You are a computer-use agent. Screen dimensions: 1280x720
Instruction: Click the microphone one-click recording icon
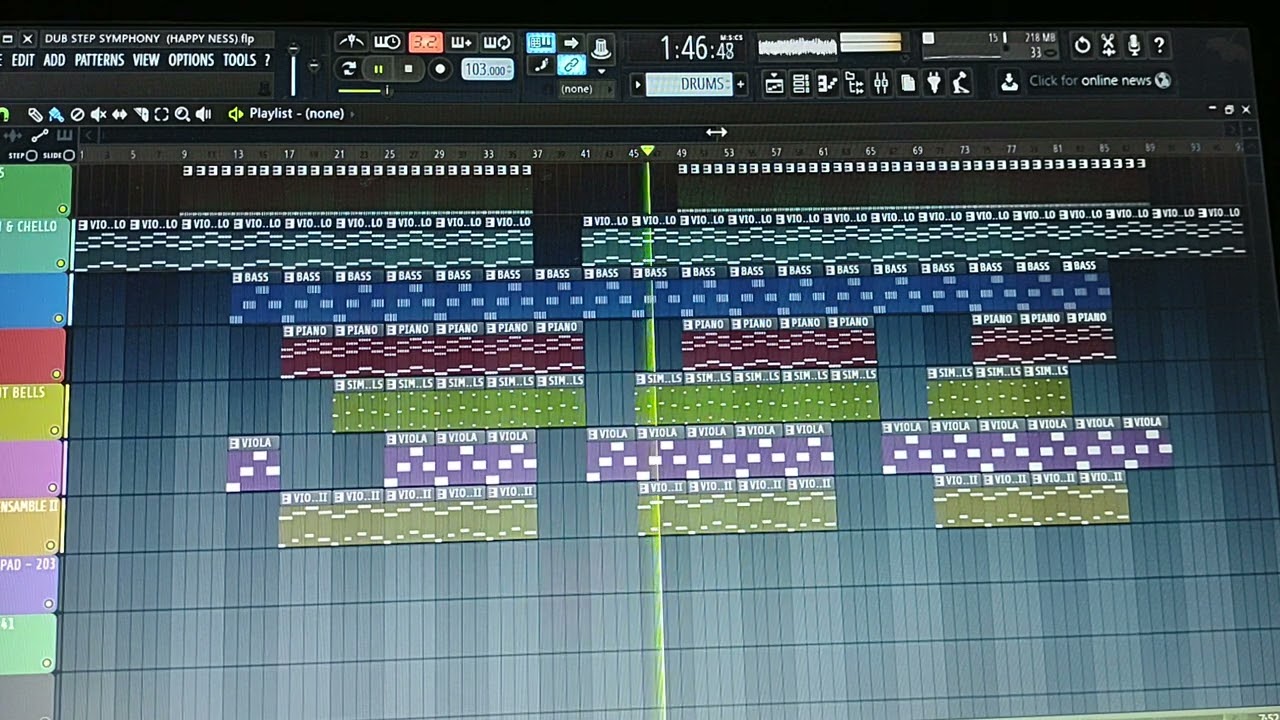pos(1134,46)
